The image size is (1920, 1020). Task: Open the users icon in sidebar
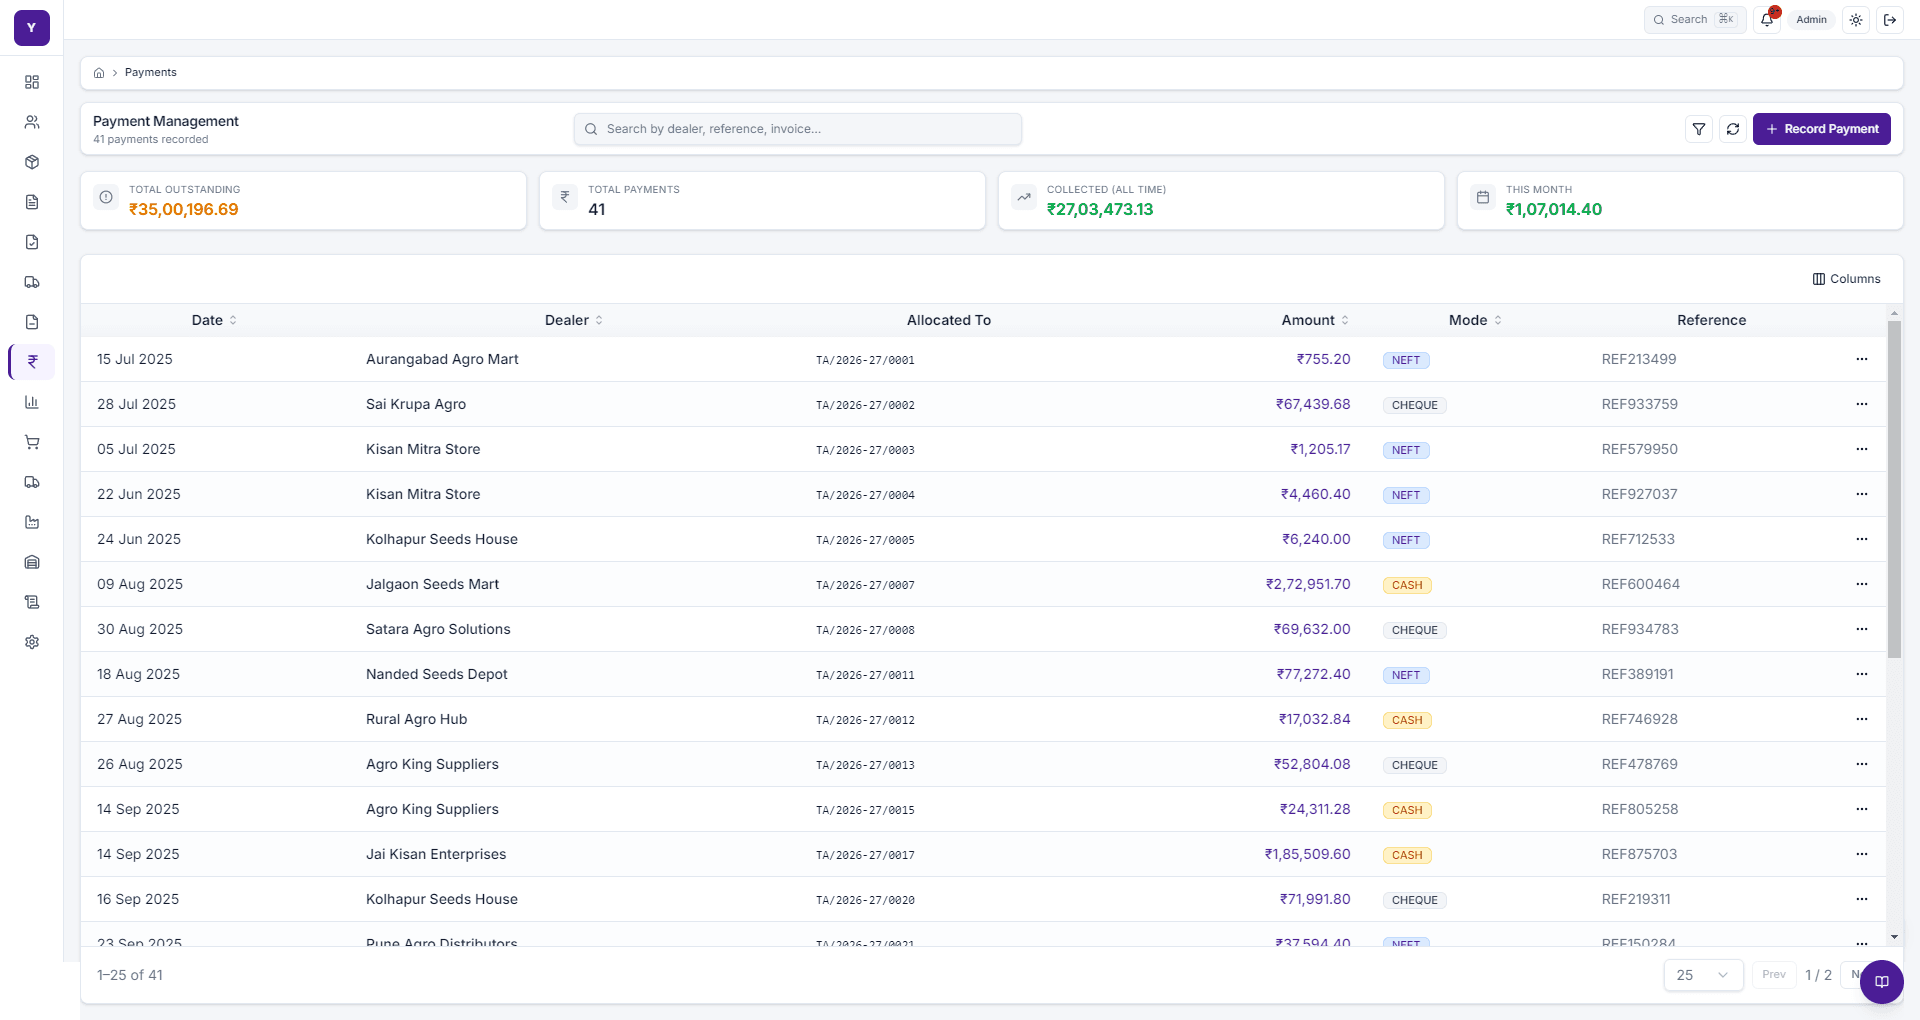pos(32,122)
